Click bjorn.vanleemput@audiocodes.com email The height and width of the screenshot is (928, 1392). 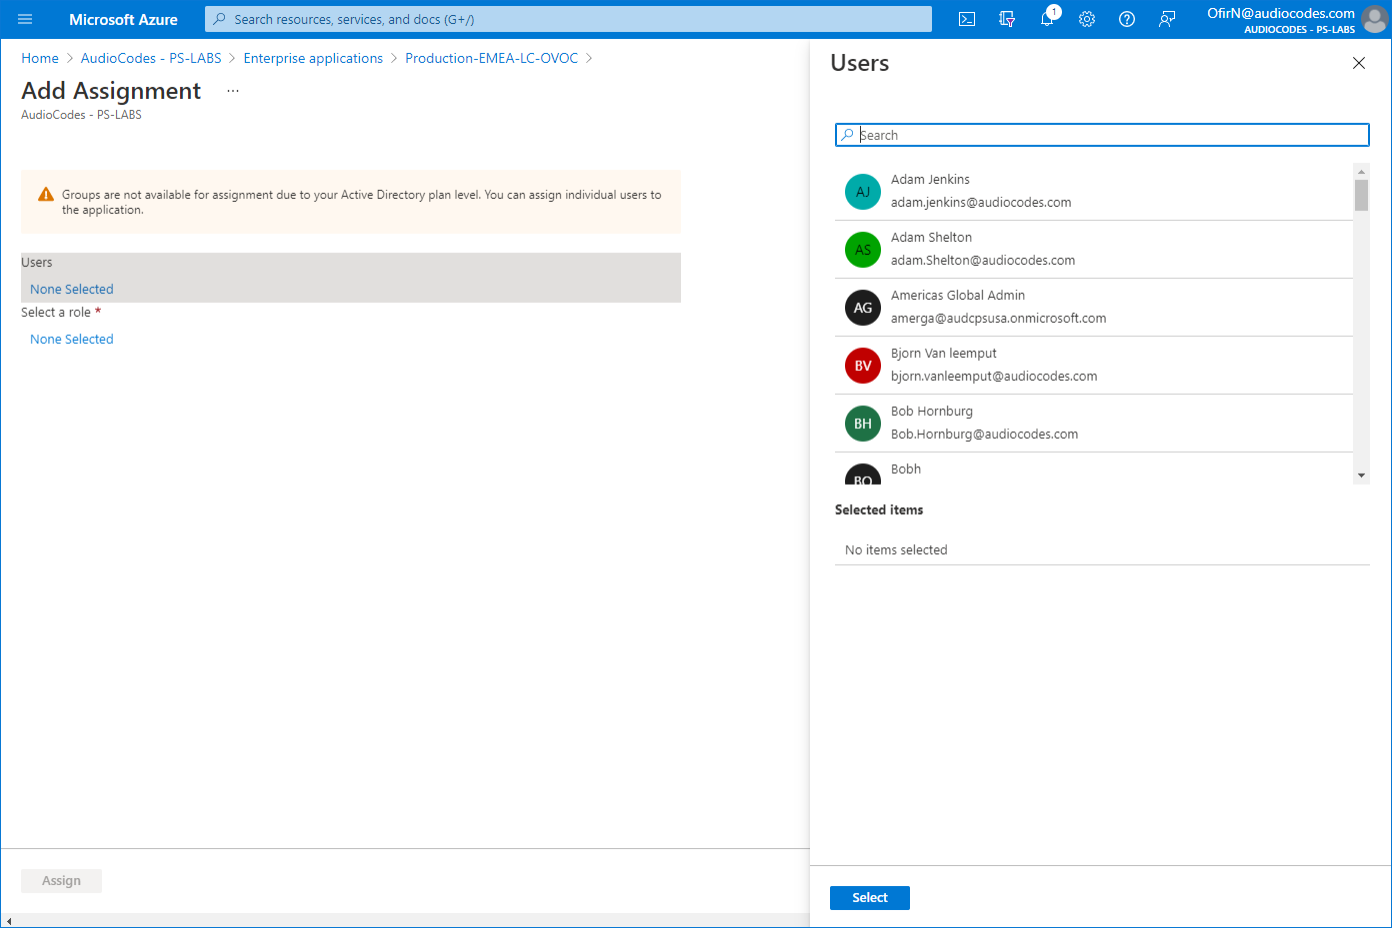click(994, 376)
